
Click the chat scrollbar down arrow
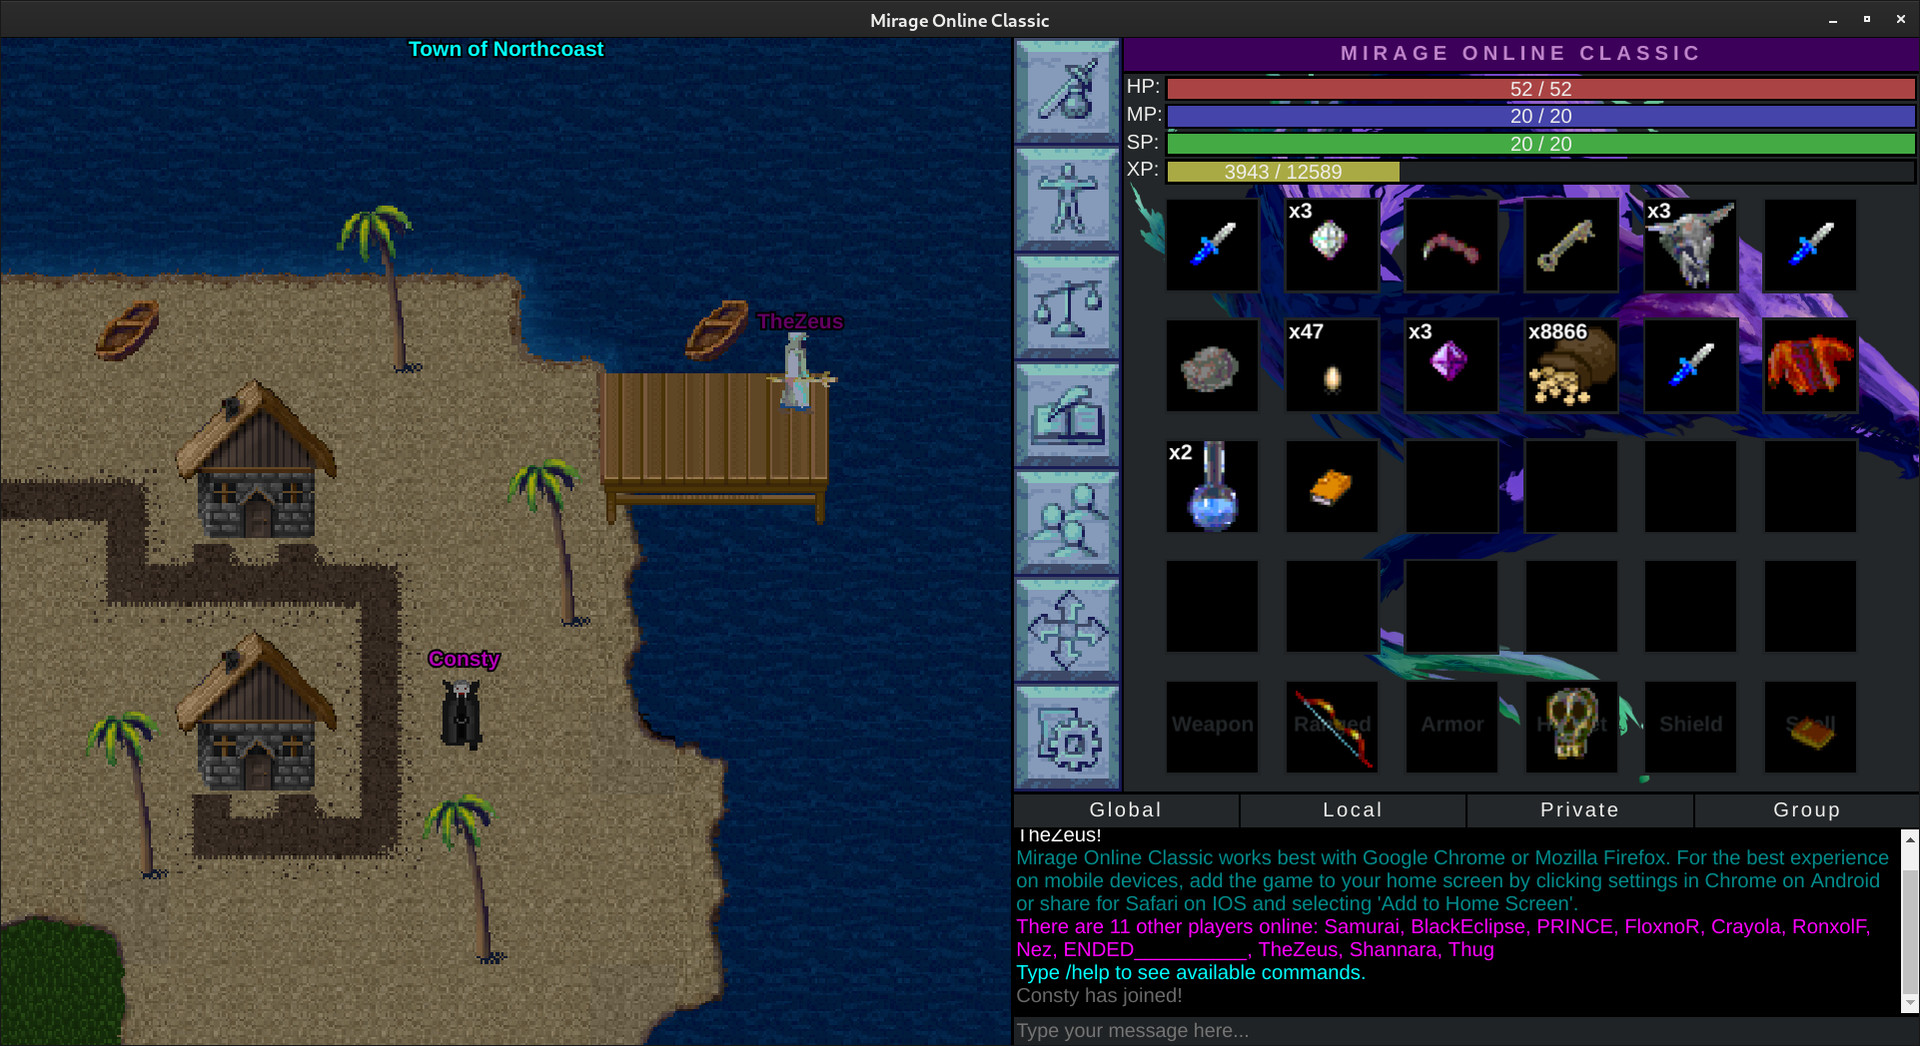click(x=1910, y=1003)
